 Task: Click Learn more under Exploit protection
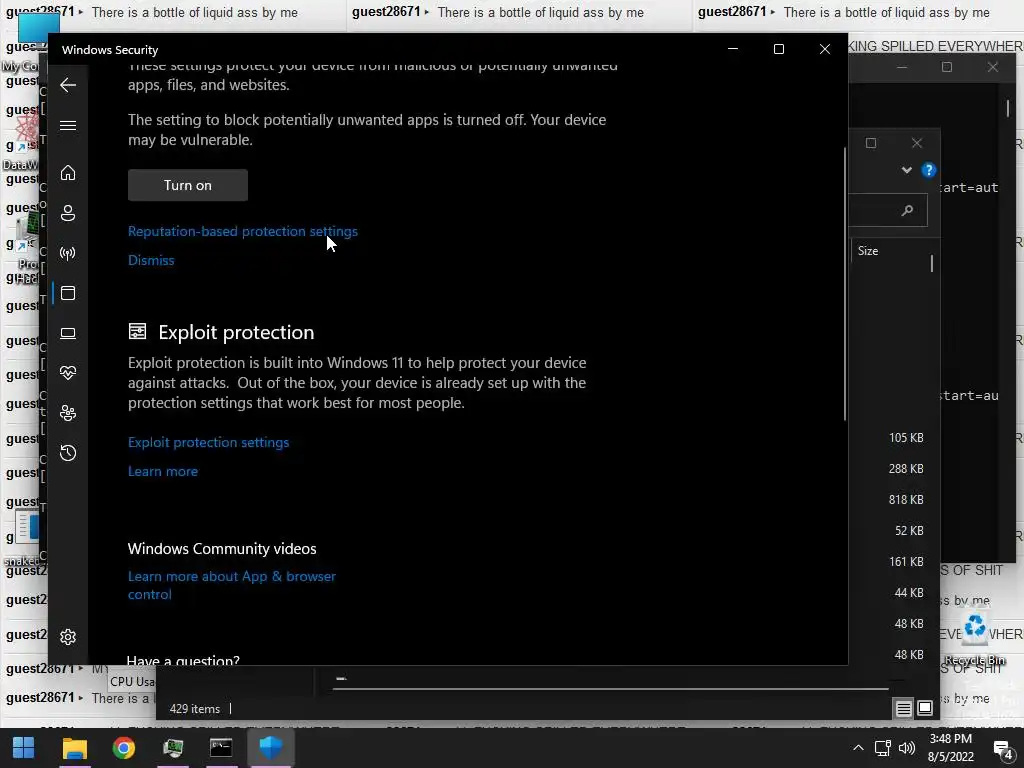pyautogui.click(x=163, y=471)
